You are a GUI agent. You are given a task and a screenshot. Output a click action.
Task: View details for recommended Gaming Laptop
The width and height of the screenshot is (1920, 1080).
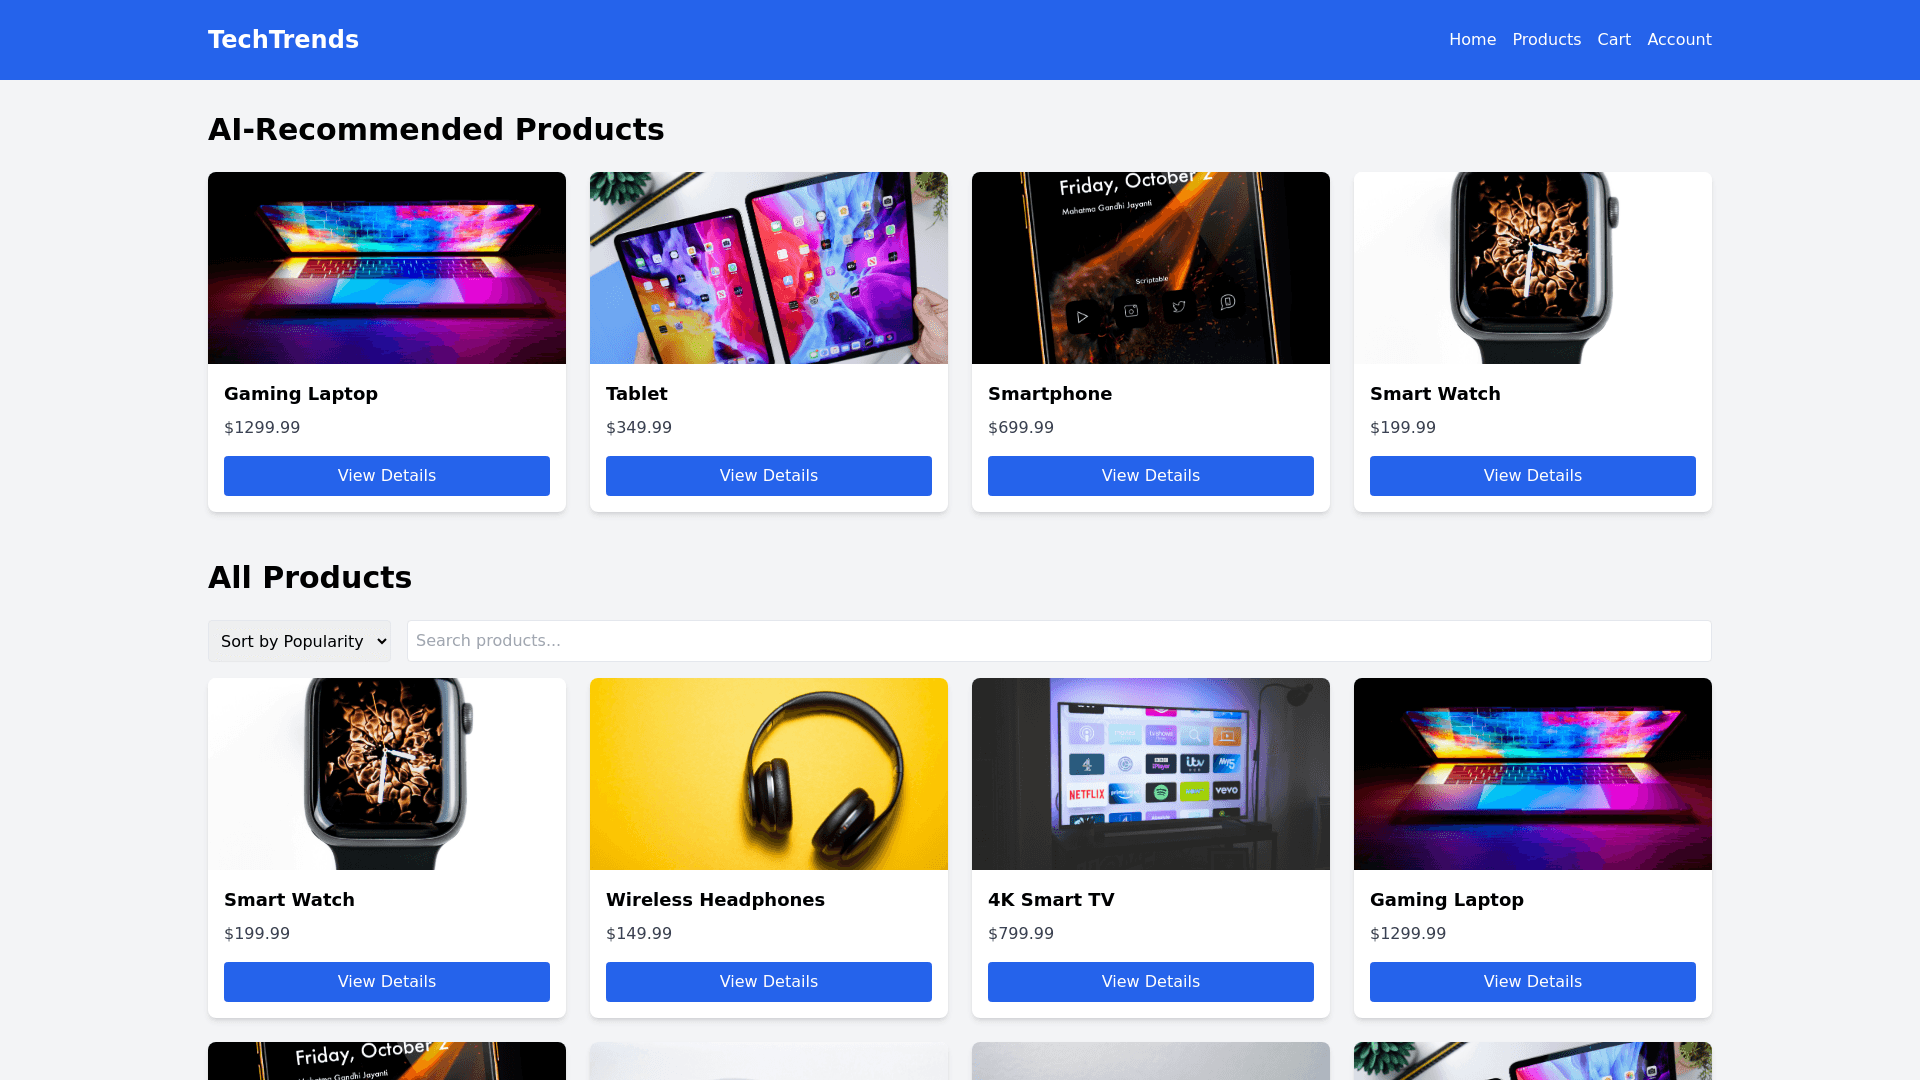[387, 476]
